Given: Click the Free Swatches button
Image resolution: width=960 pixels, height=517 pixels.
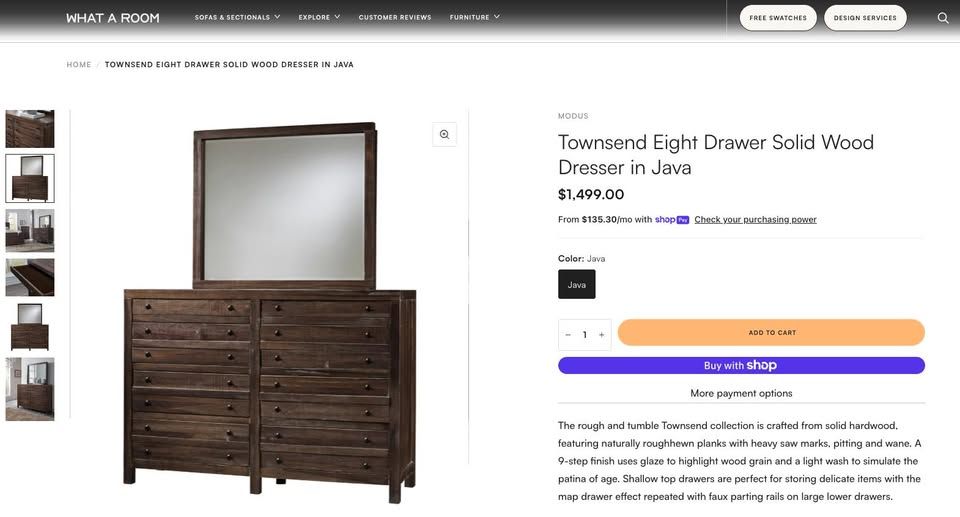Looking at the screenshot, I should [778, 18].
